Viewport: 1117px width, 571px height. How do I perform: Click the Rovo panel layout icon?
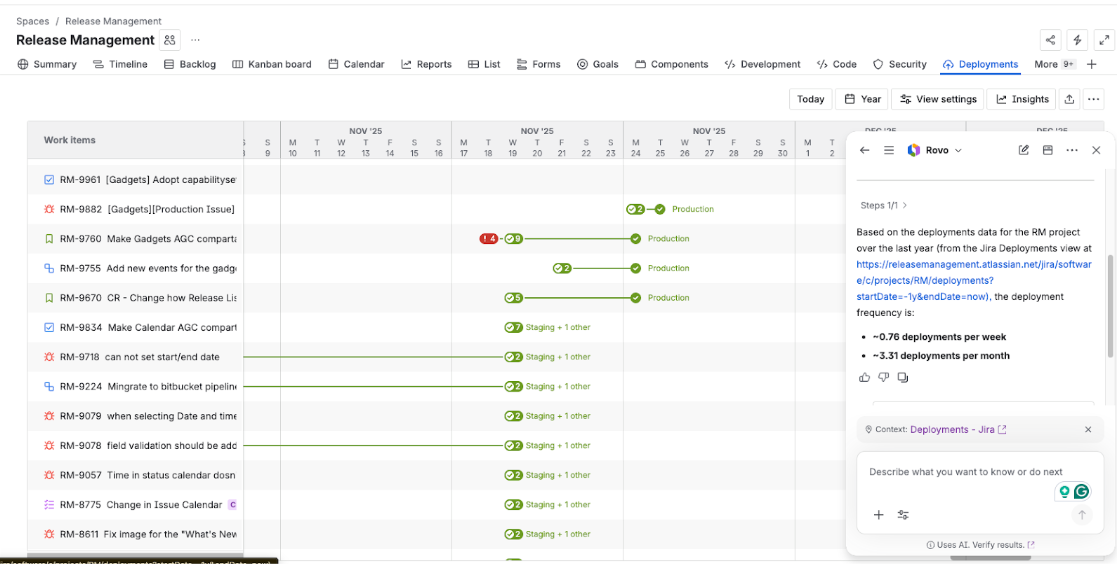1047,150
